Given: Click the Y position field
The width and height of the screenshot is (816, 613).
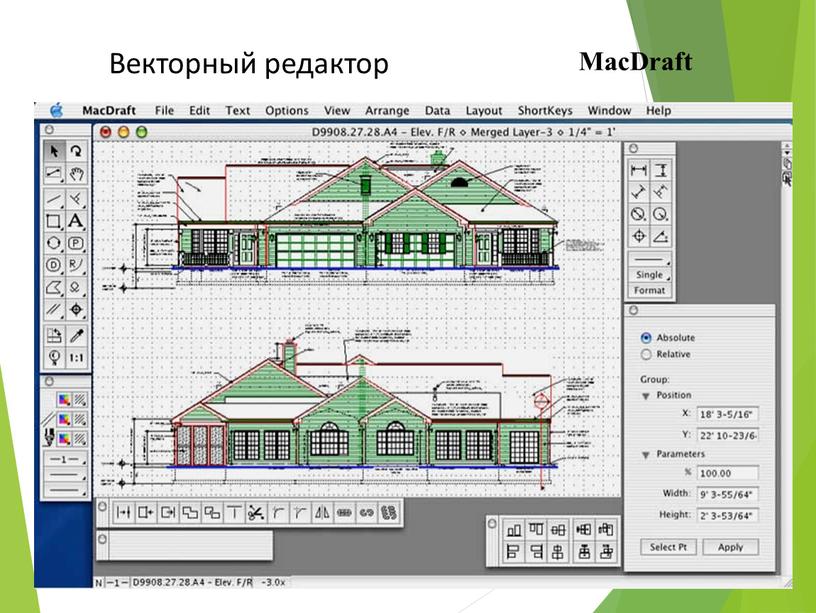Looking at the screenshot, I should tap(728, 436).
